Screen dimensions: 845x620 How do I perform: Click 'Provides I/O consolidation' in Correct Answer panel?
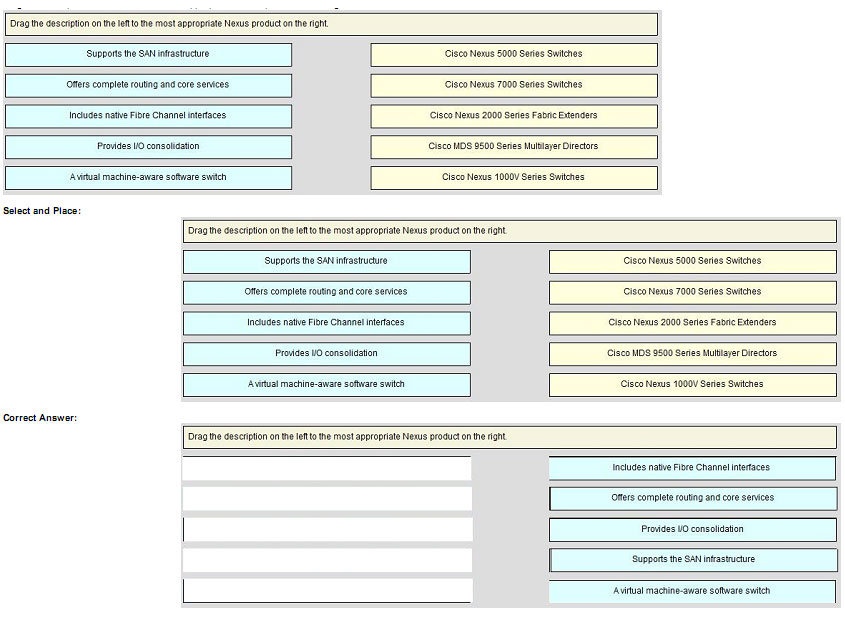(x=692, y=529)
